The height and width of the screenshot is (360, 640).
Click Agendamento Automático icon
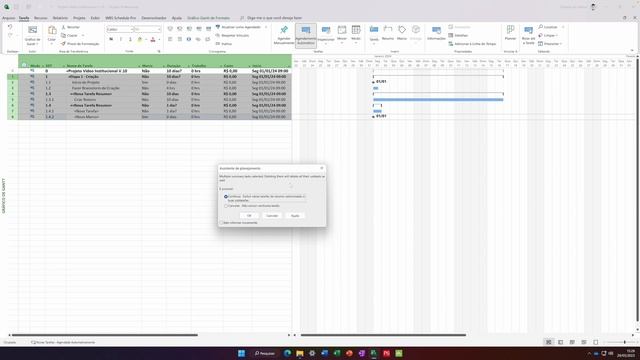306,30
